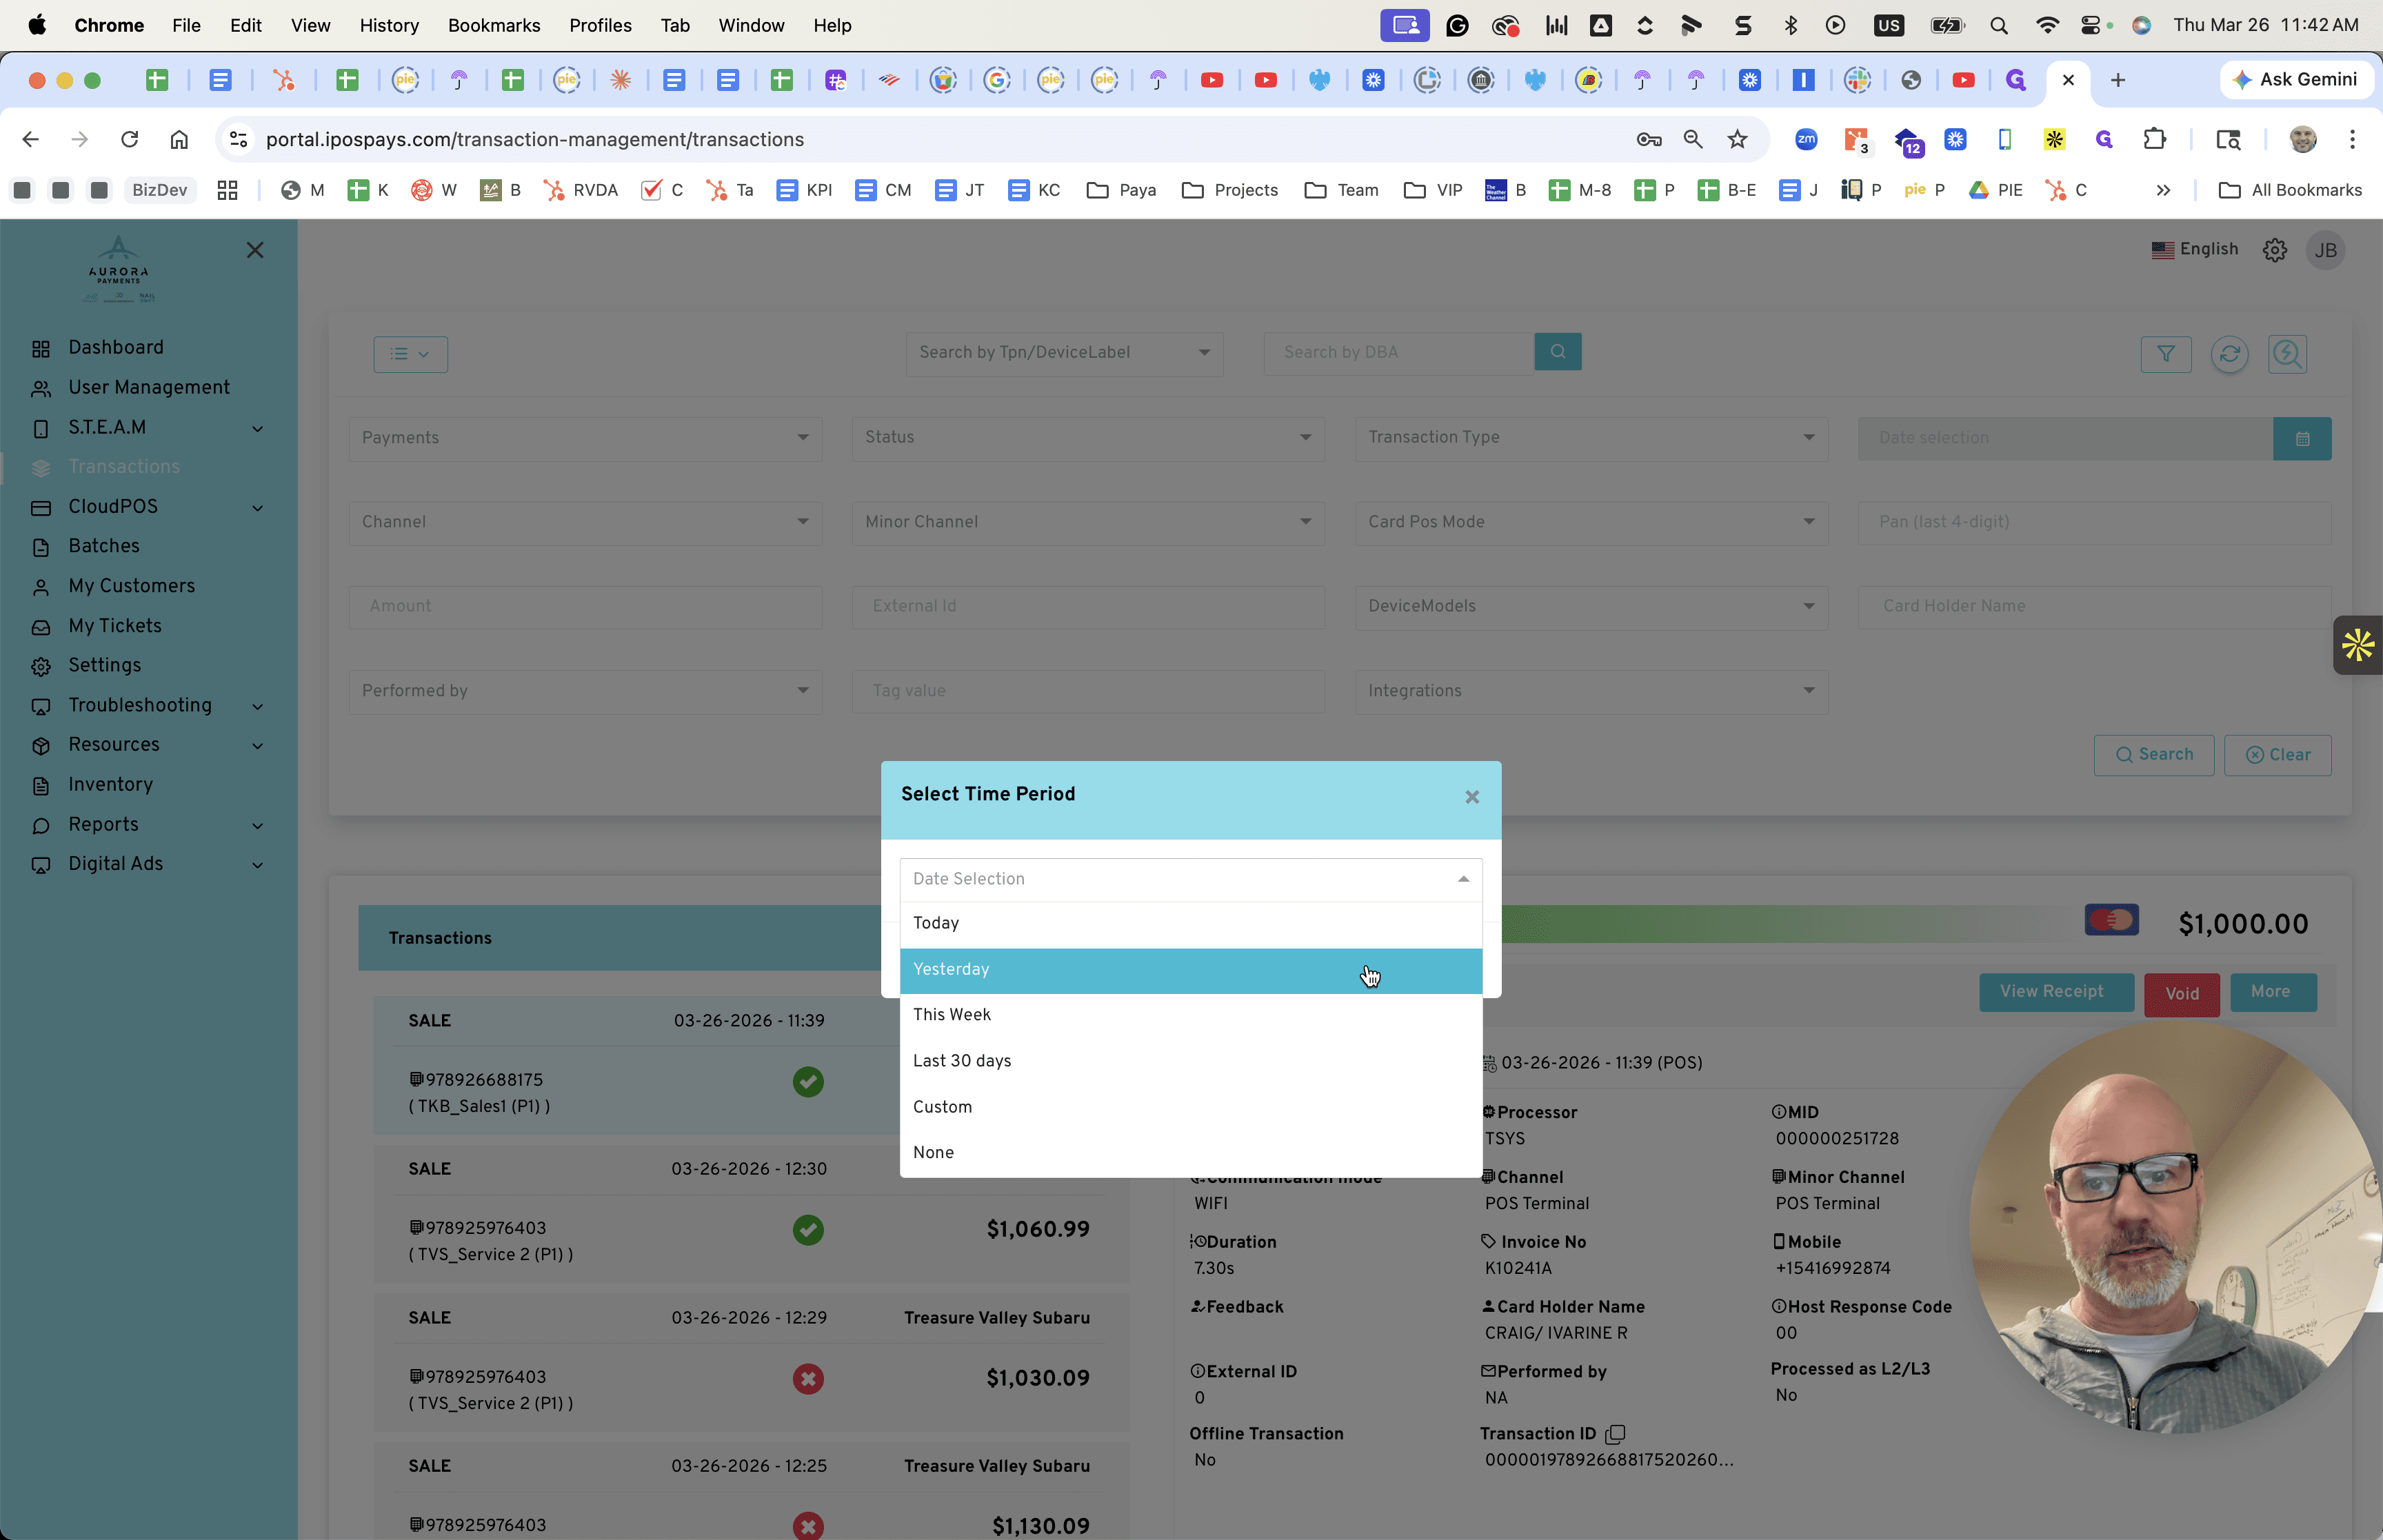Close the Select Time Period dialog
Image resolution: width=2383 pixels, height=1540 pixels.
pyautogui.click(x=1471, y=797)
